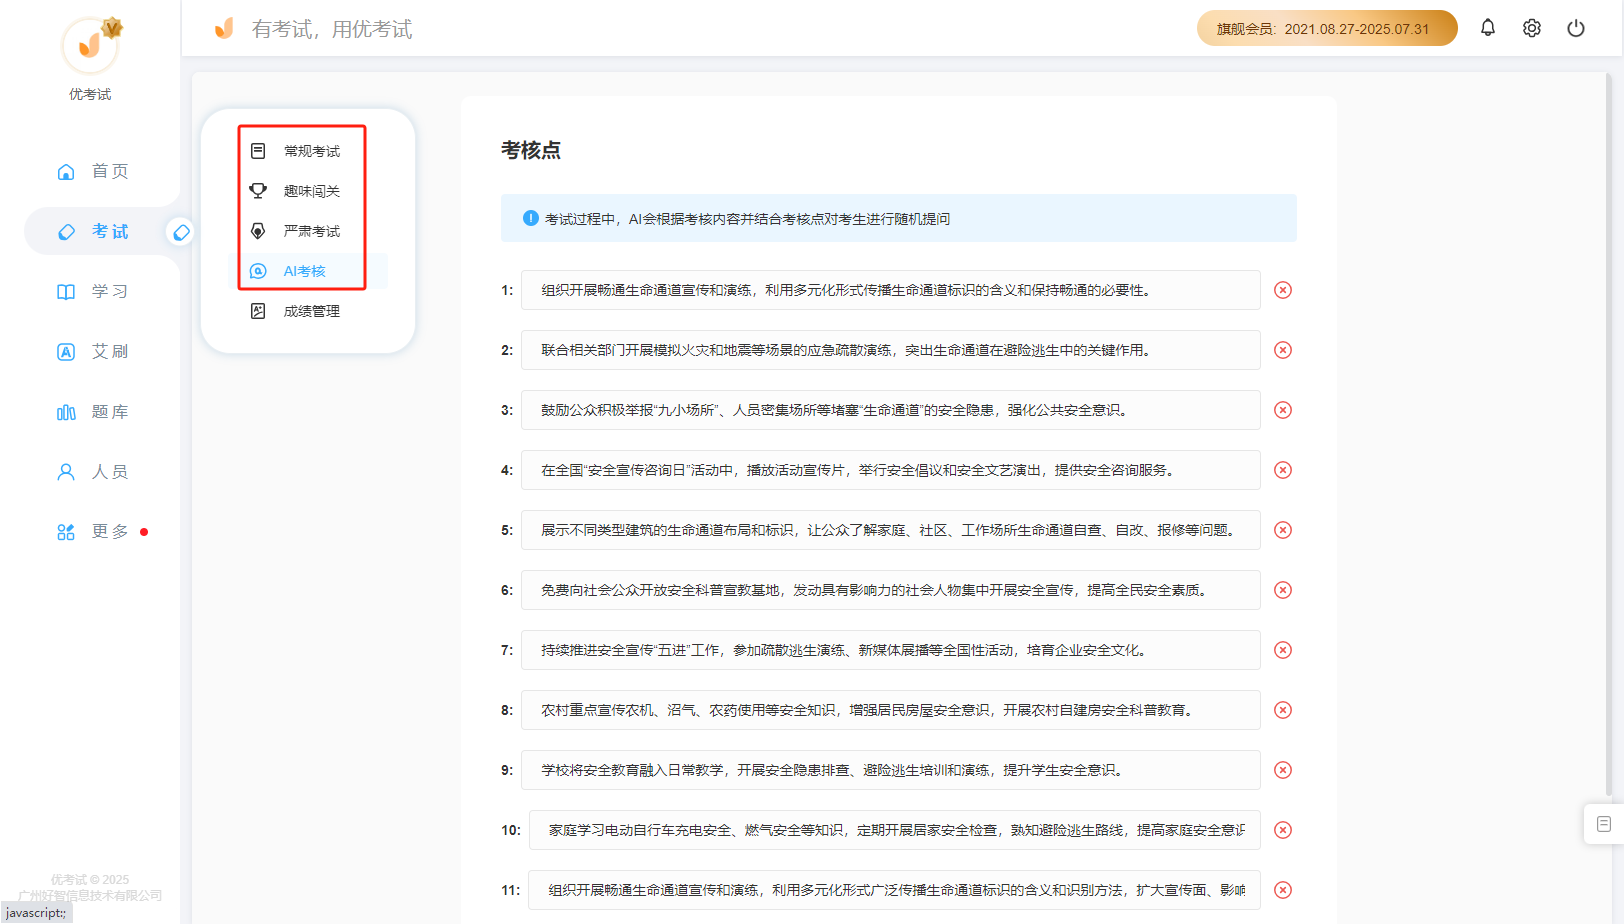The width and height of the screenshot is (1624, 924).
Task: Click the bar chart icon for 题库
Action: [66, 412]
